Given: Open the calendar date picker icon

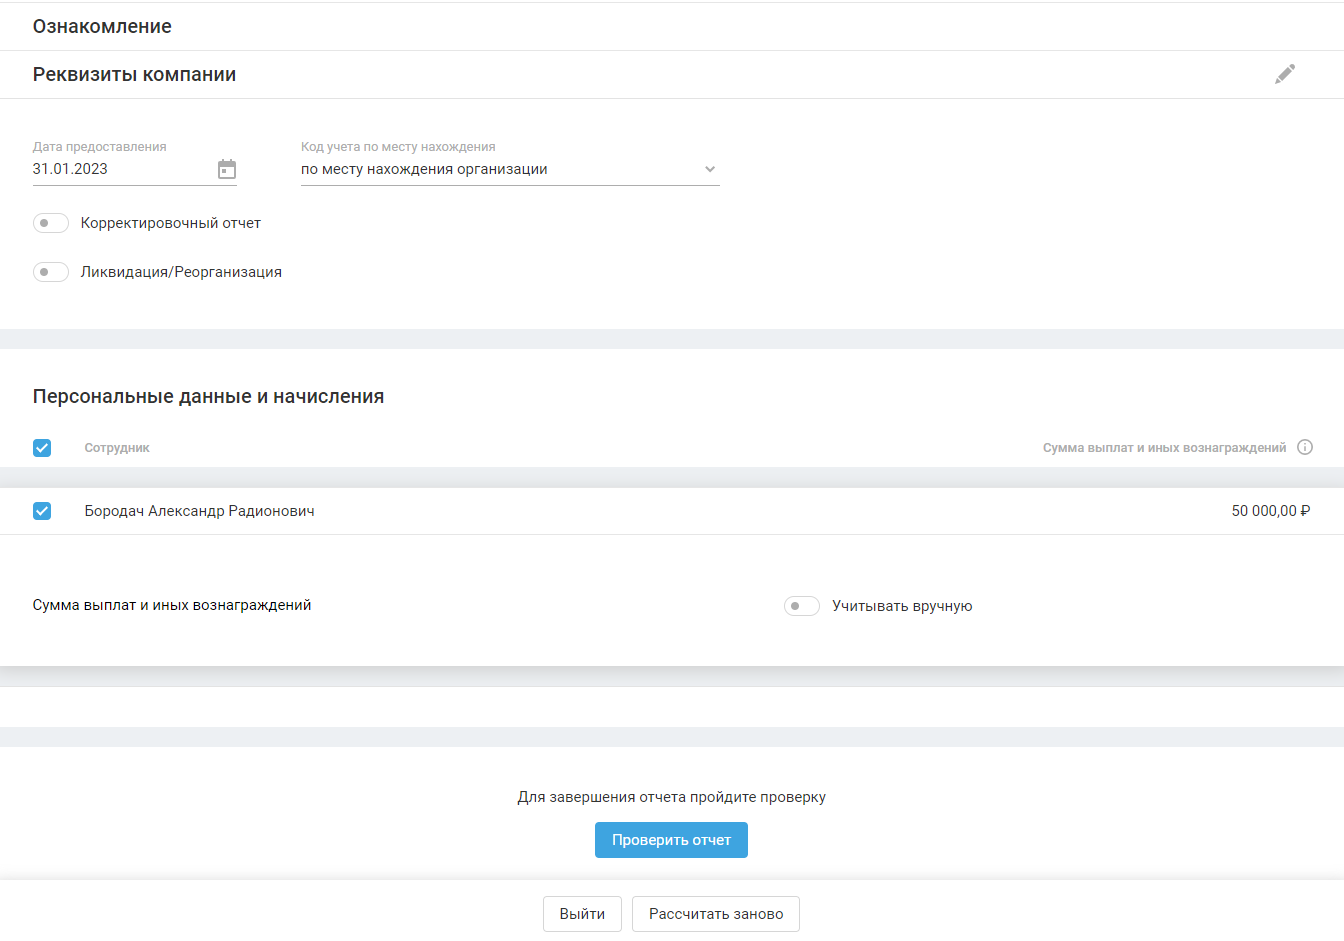Looking at the screenshot, I should [x=227, y=169].
